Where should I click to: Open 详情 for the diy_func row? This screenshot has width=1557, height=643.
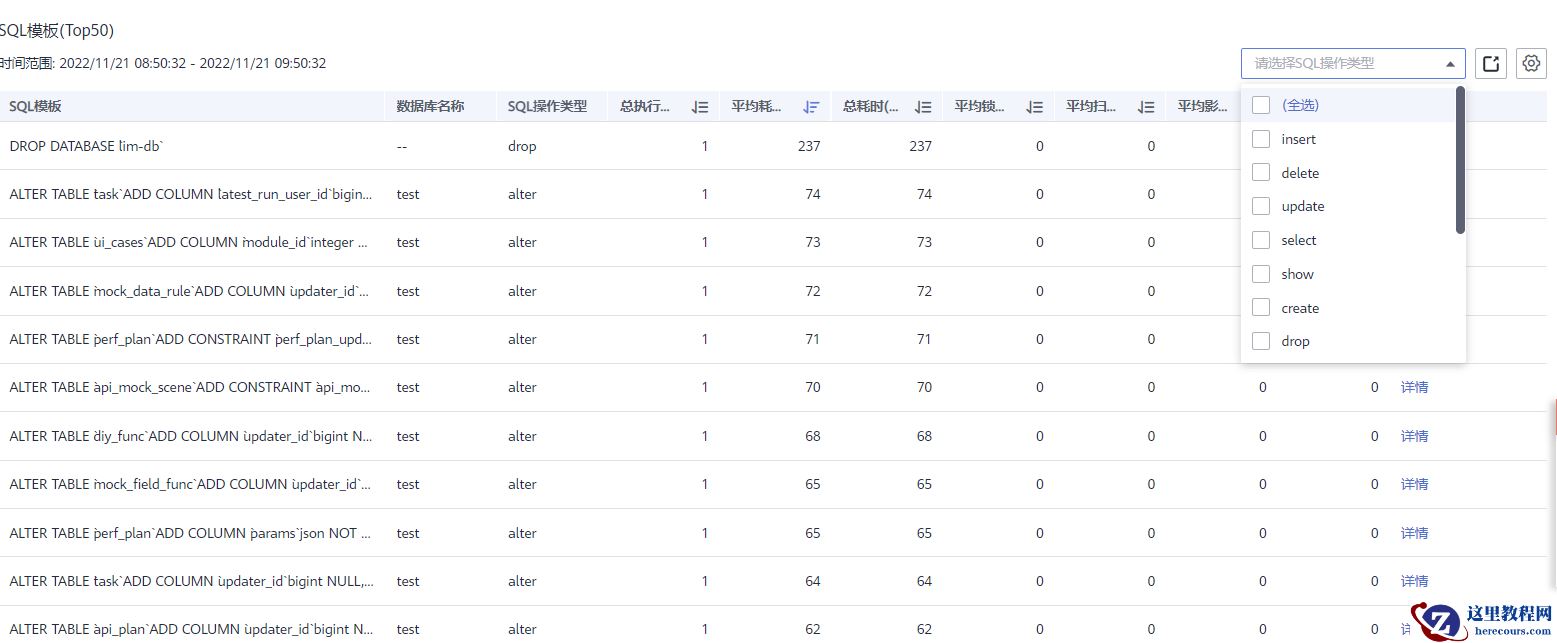coord(1414,436)
